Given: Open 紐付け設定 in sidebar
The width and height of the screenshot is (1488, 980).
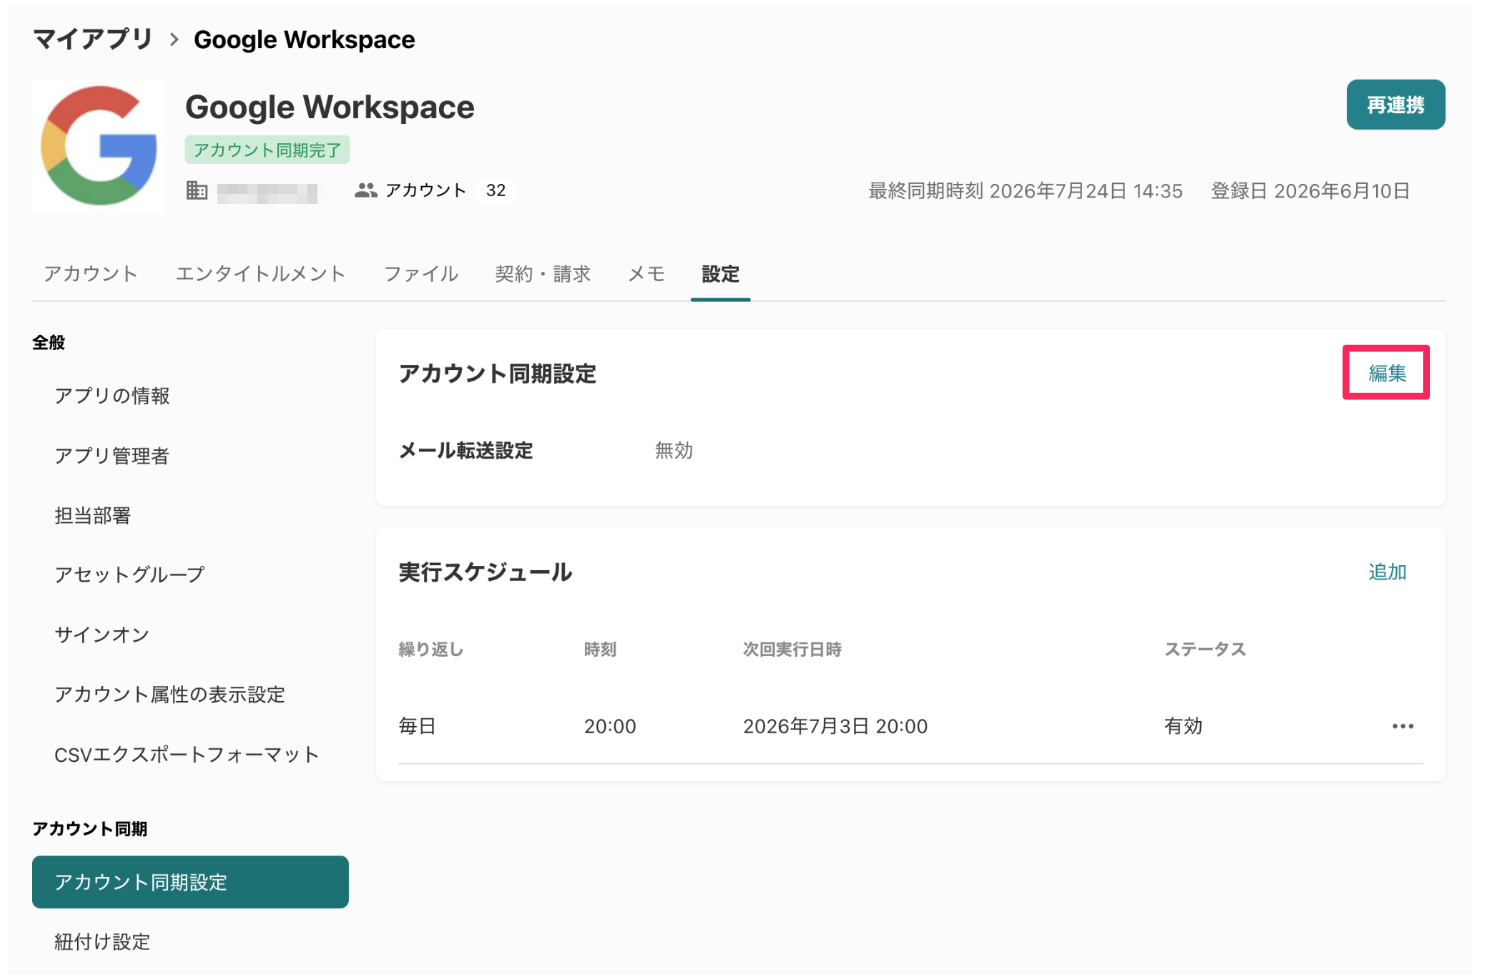Looking at the screenshot, I should (x=102, y=942).
